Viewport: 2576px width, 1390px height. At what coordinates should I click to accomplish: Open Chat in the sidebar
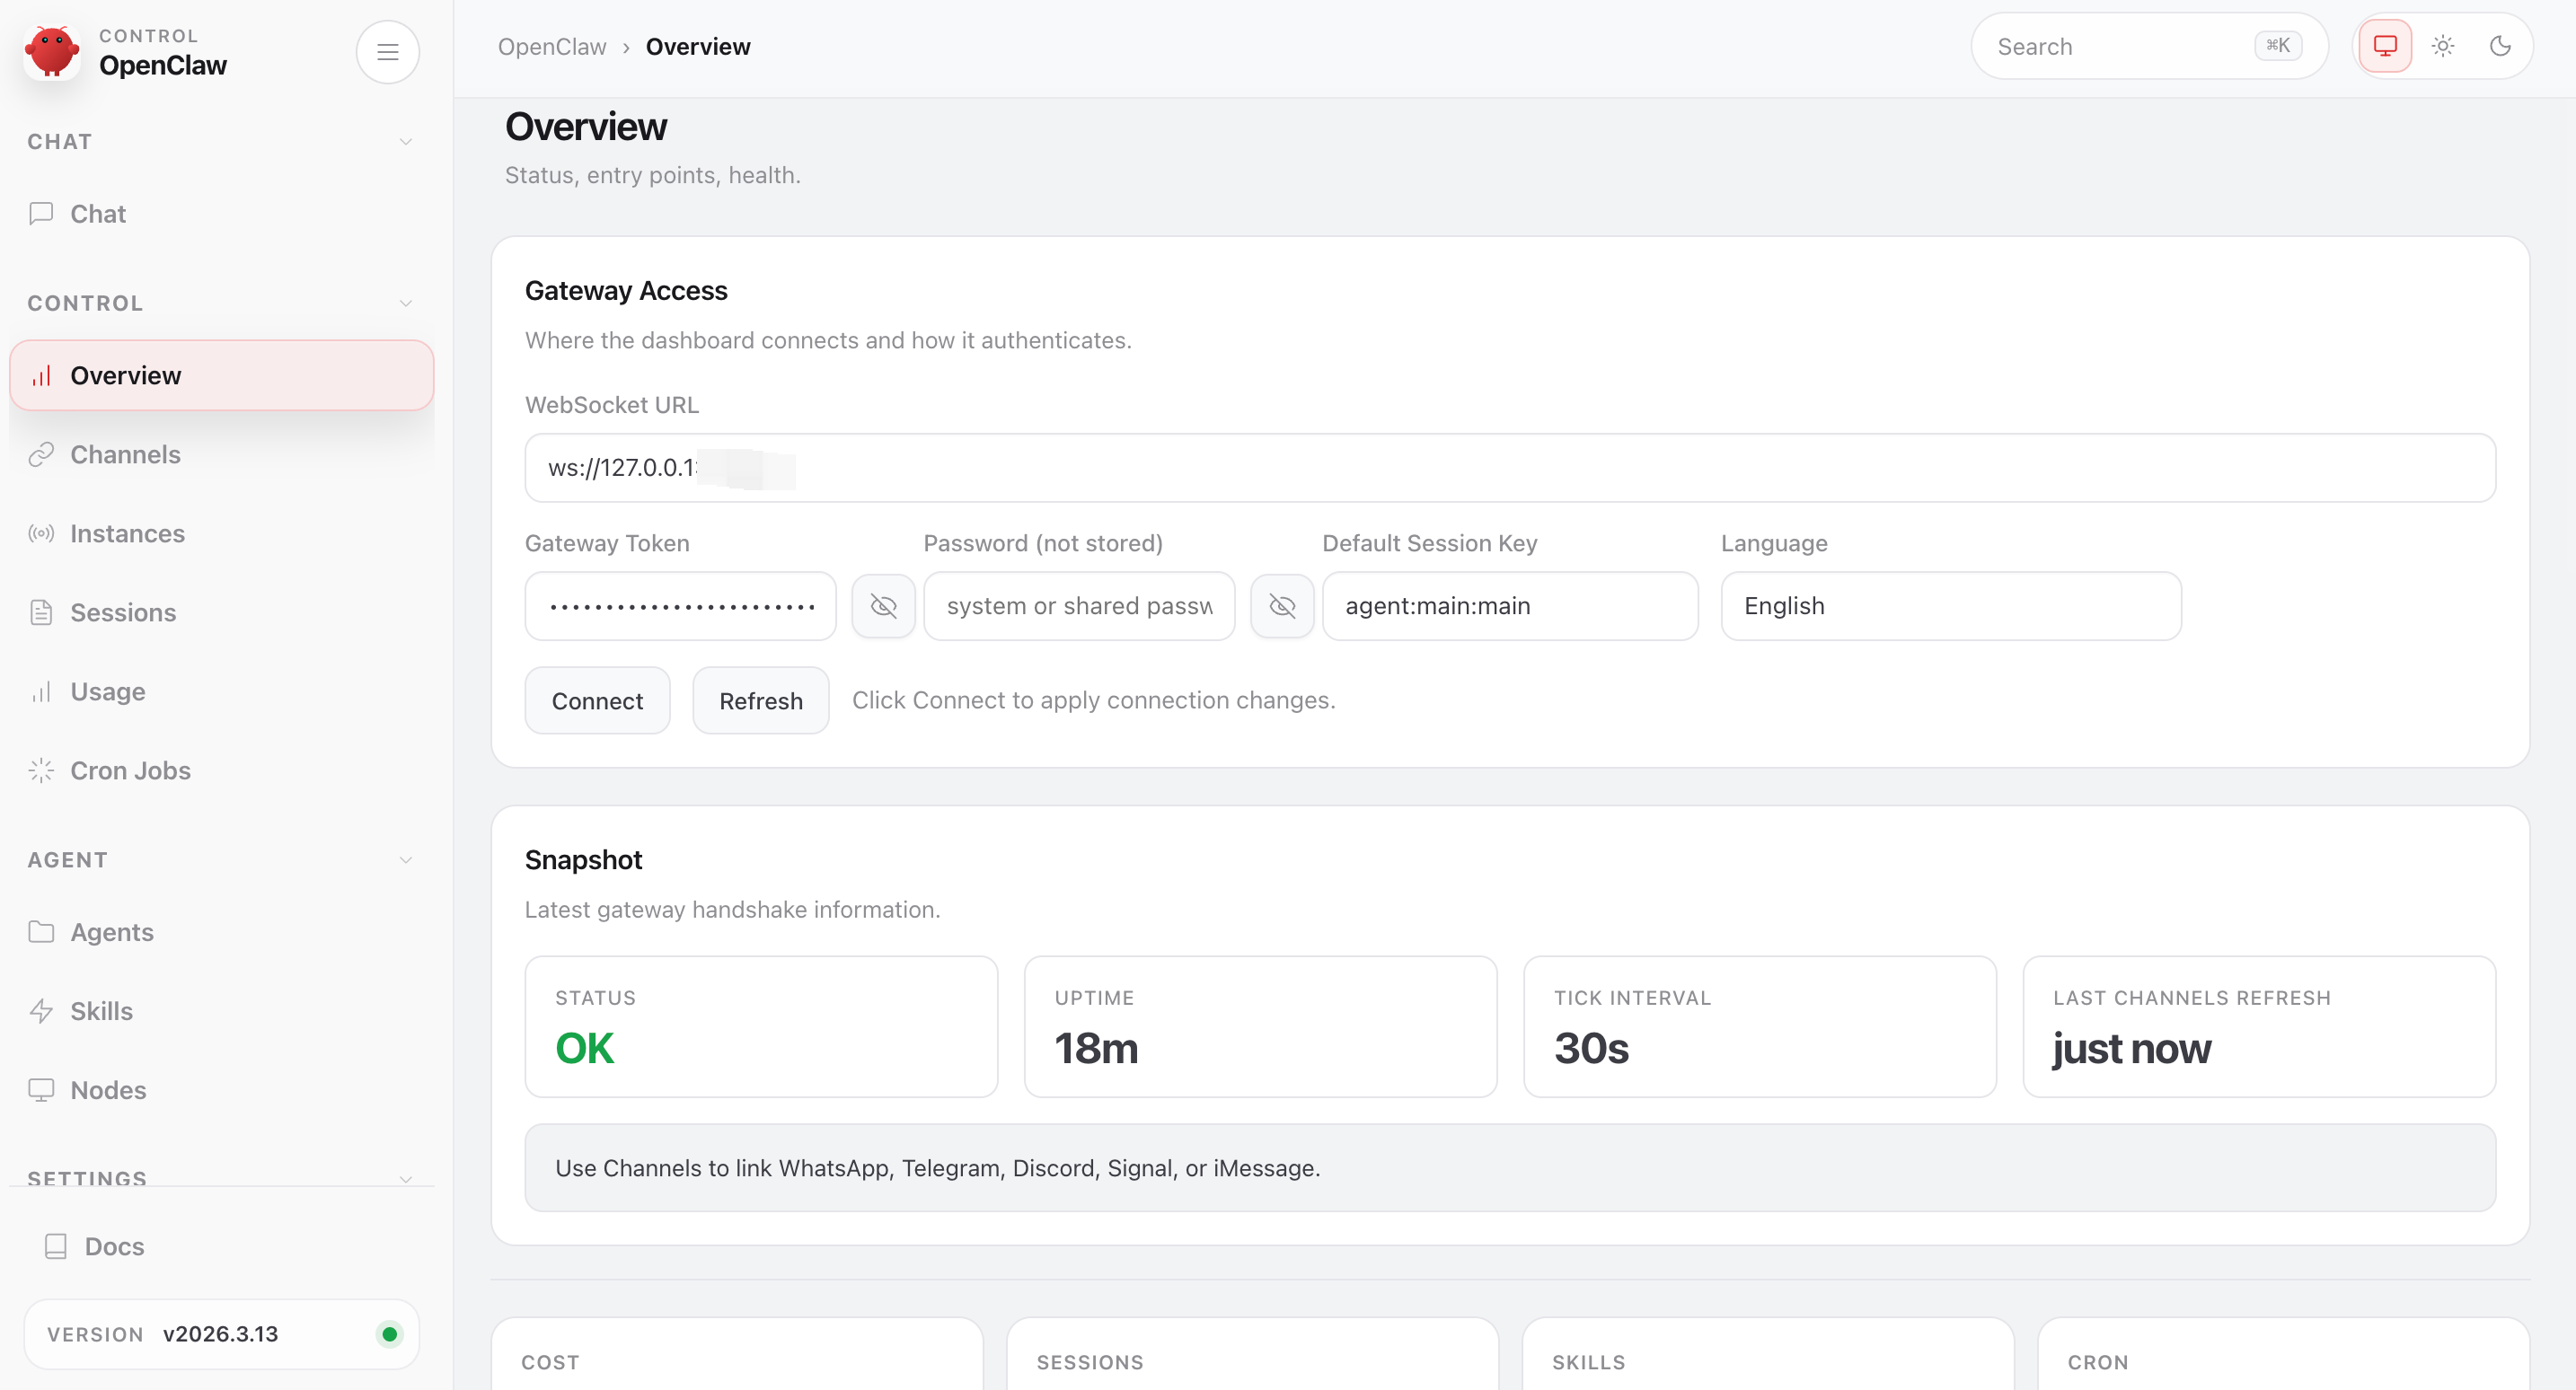[x=221, y=214]
